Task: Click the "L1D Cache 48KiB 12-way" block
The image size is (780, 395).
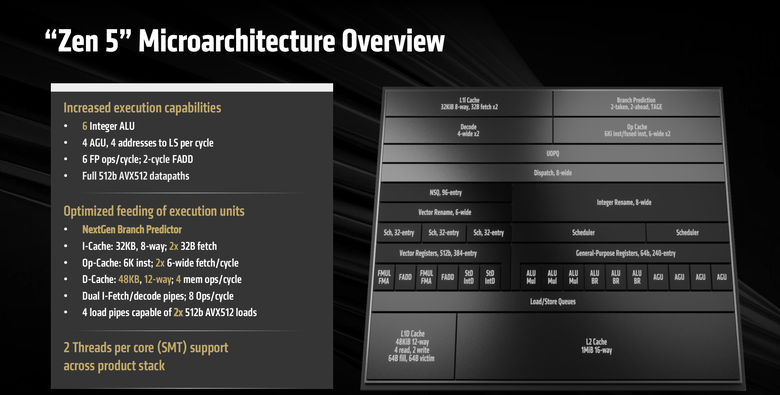Action: point(411,346)
